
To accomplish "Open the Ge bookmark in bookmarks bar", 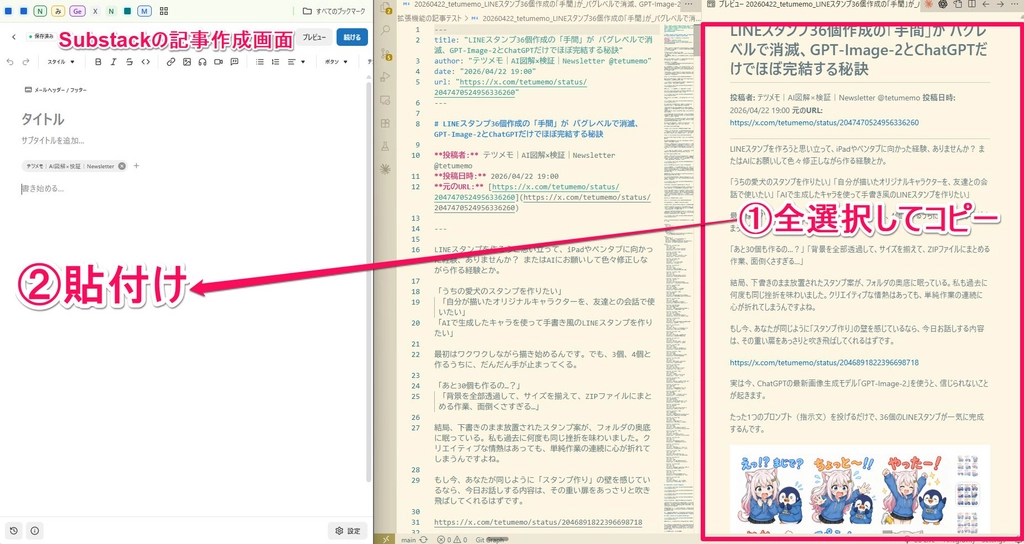I will pos(78,11).
